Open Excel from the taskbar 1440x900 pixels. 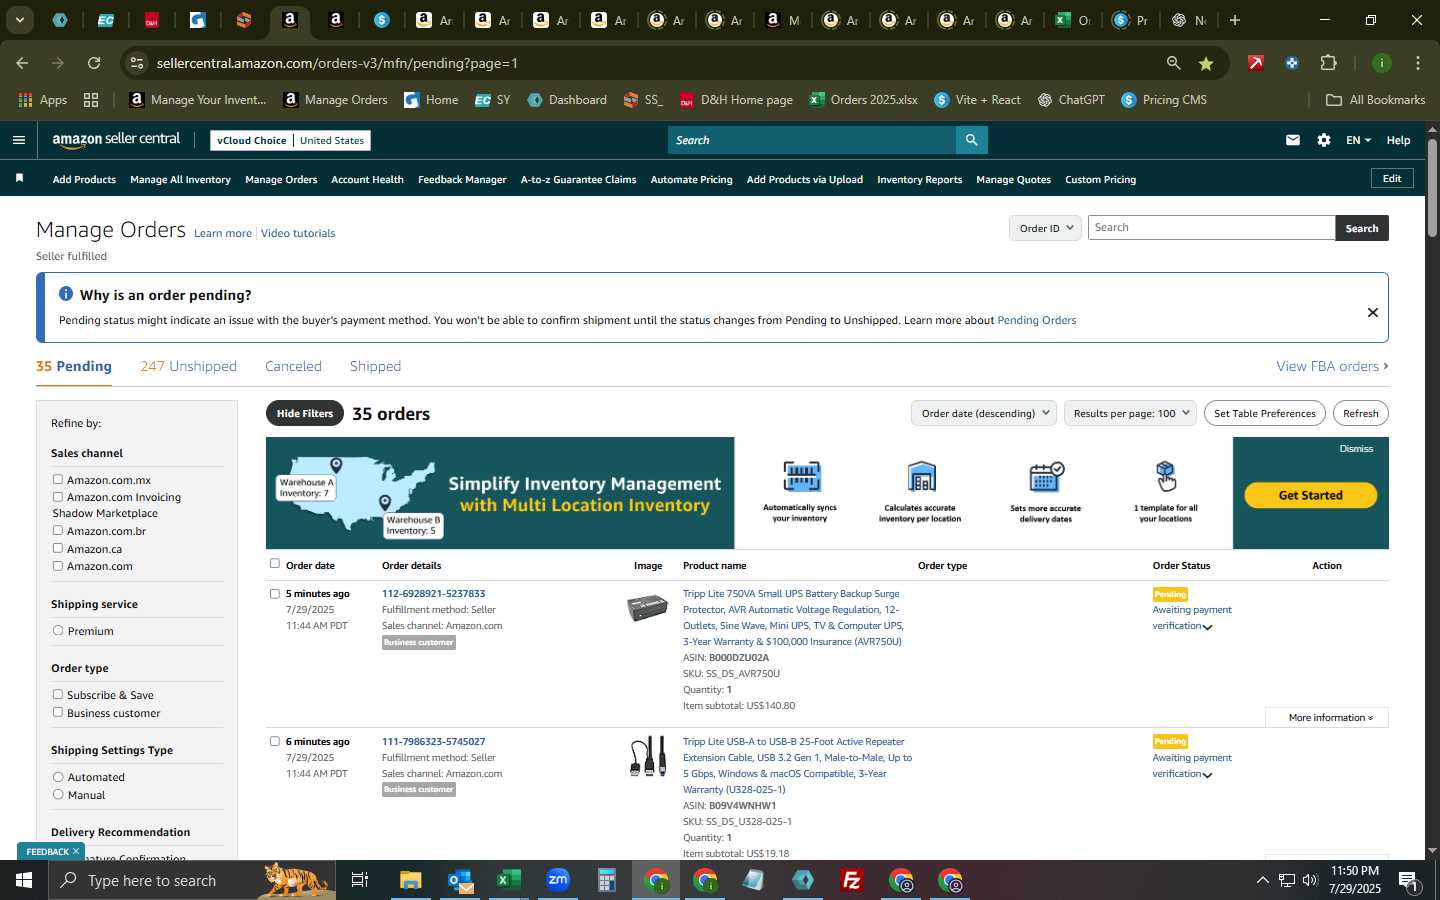(509, 880)
